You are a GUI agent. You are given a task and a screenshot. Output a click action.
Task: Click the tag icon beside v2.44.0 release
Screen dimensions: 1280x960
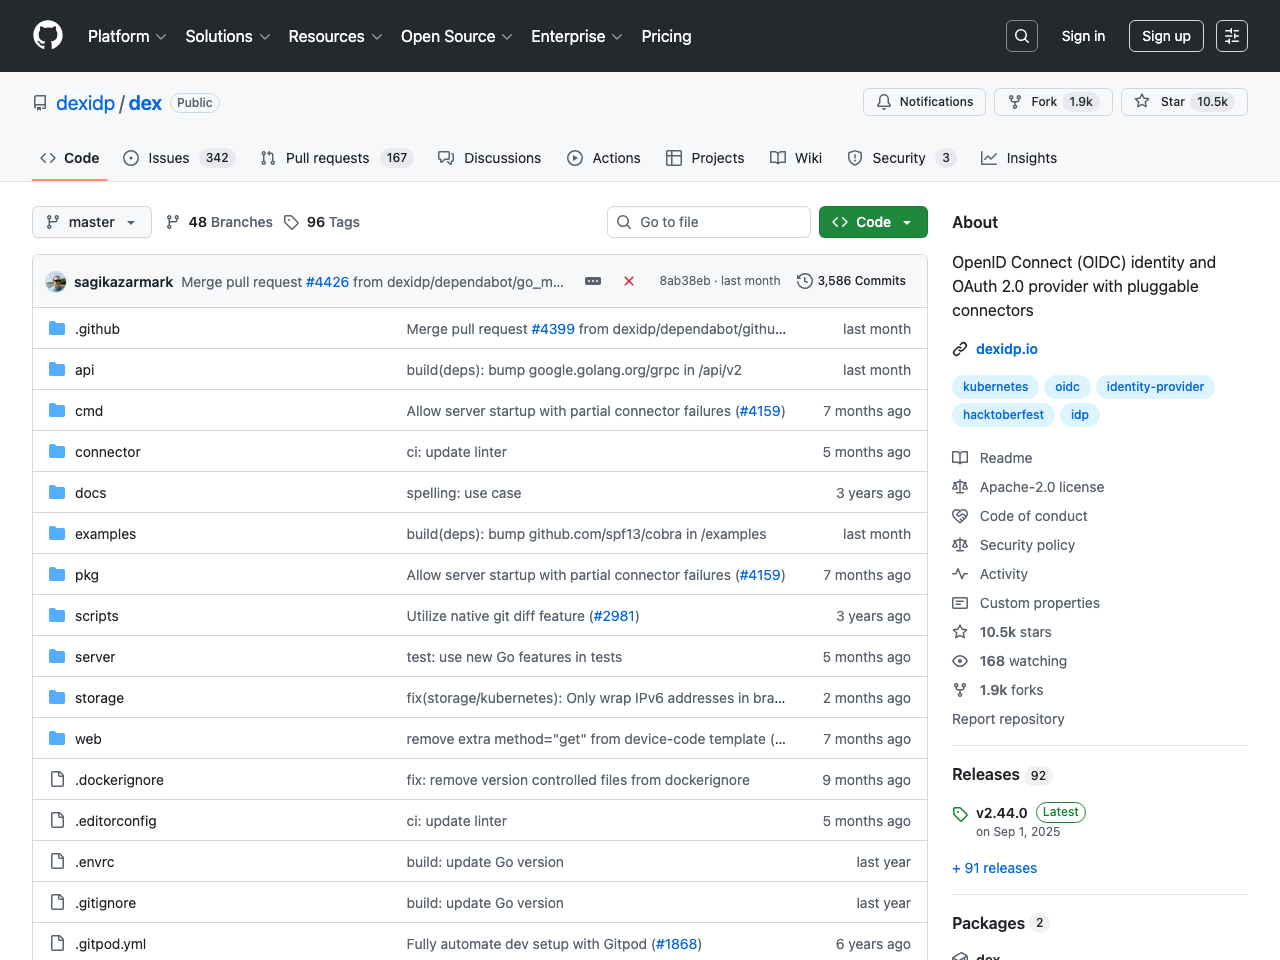pyautogui.click(x=960, y=812)
